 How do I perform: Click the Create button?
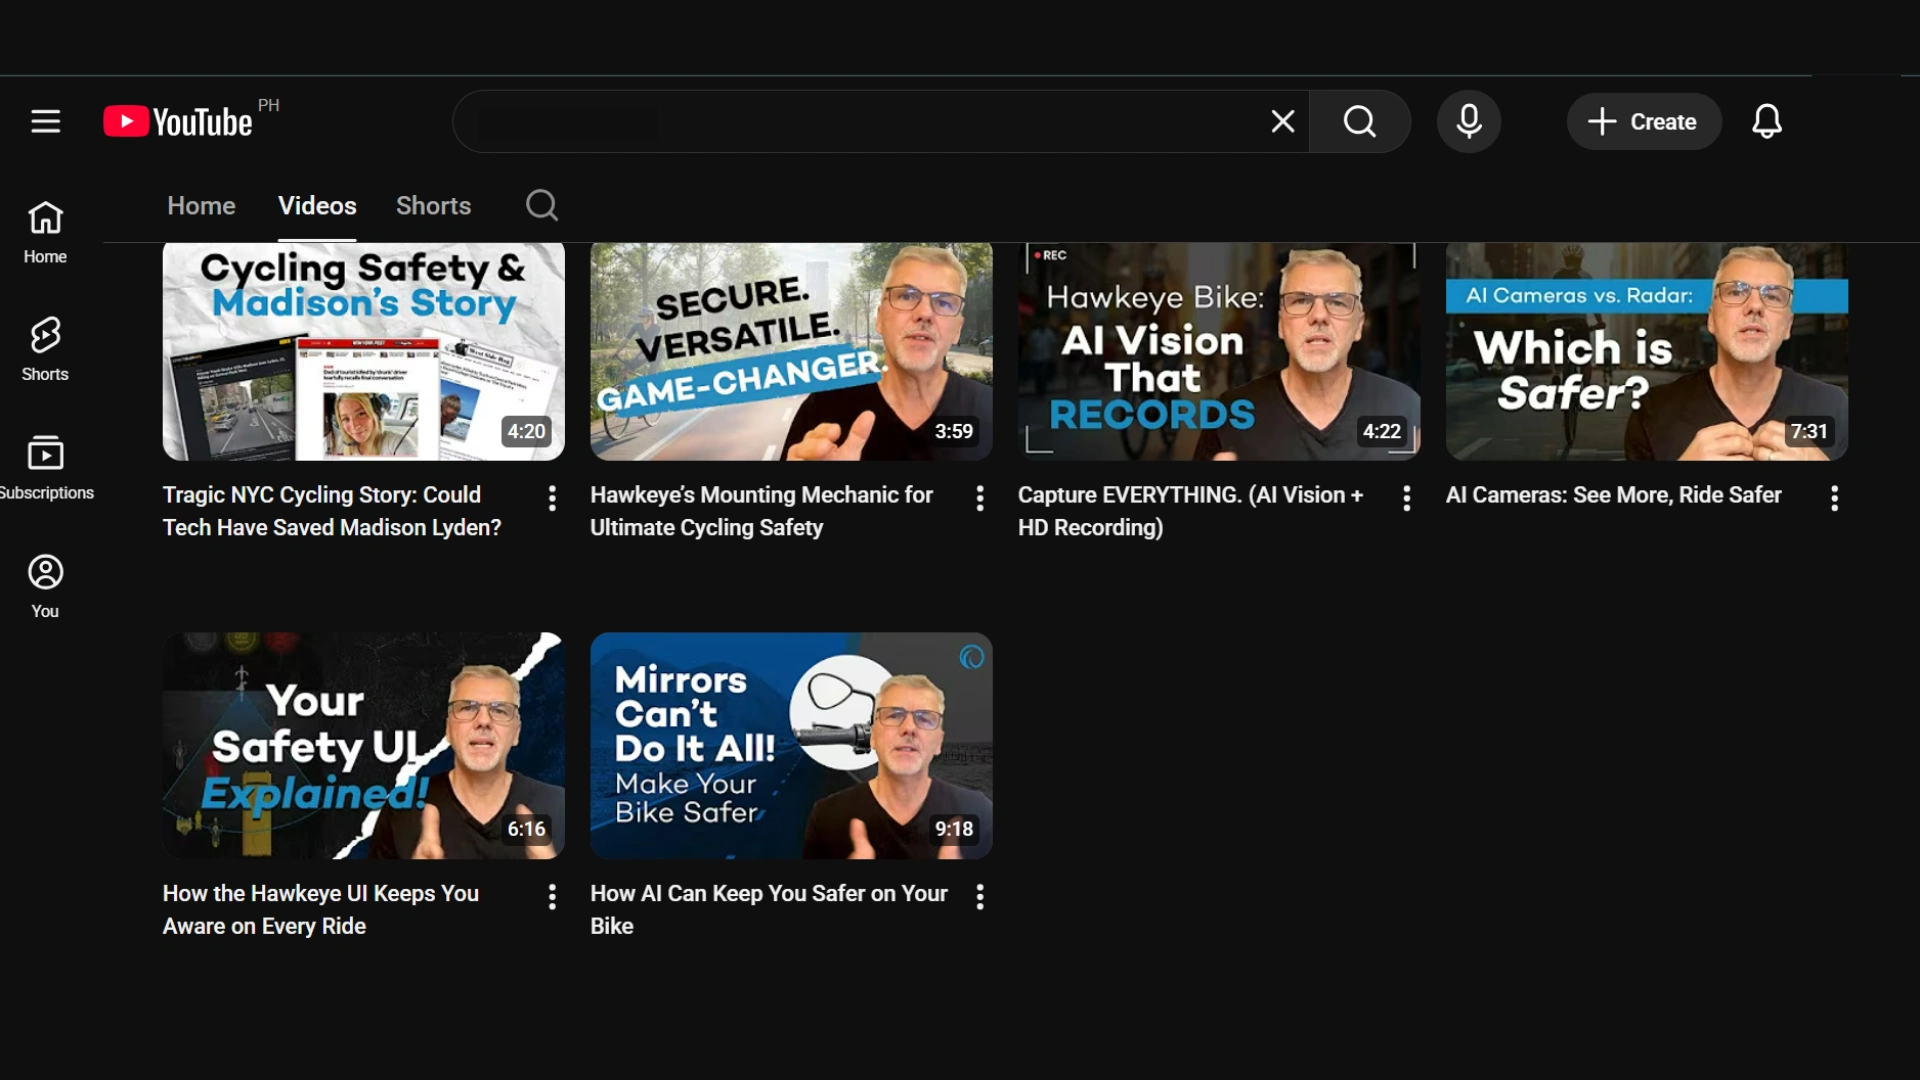point(1643,122)
